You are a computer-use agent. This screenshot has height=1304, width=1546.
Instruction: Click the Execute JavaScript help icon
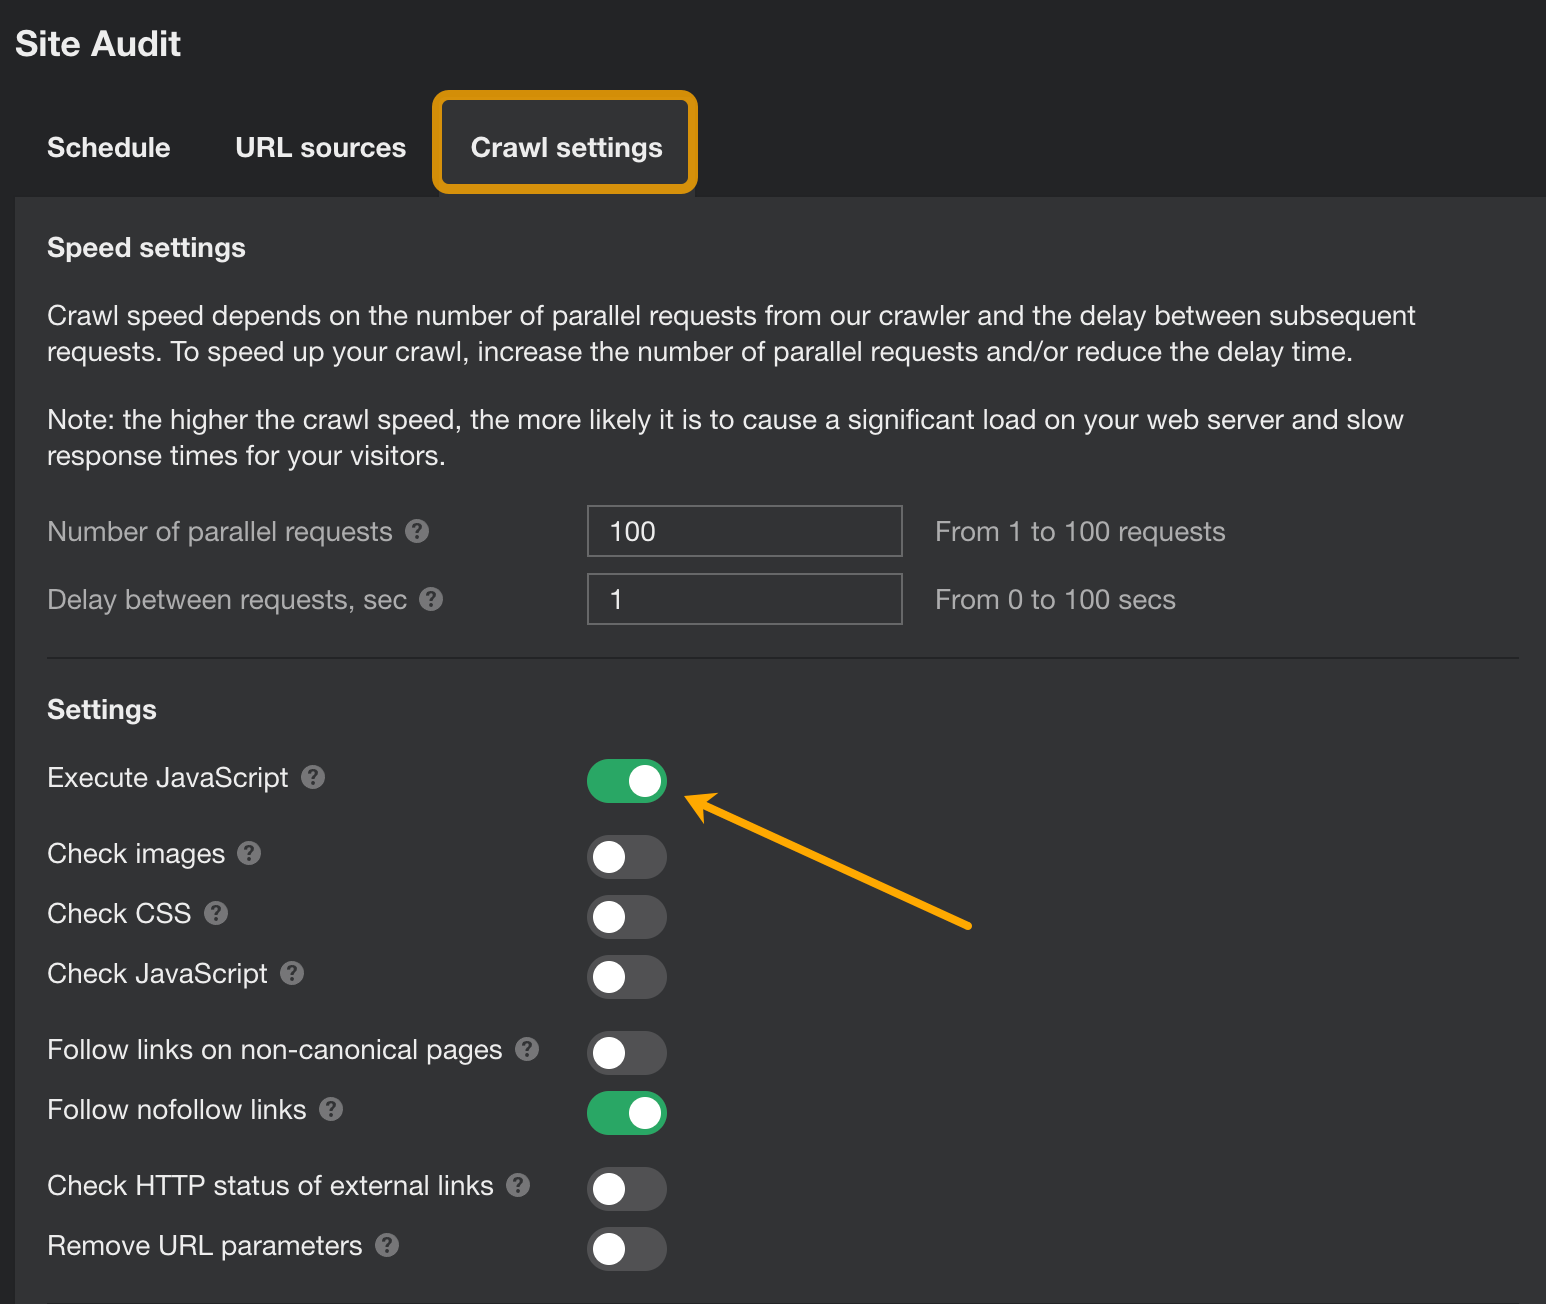point(313,777)
